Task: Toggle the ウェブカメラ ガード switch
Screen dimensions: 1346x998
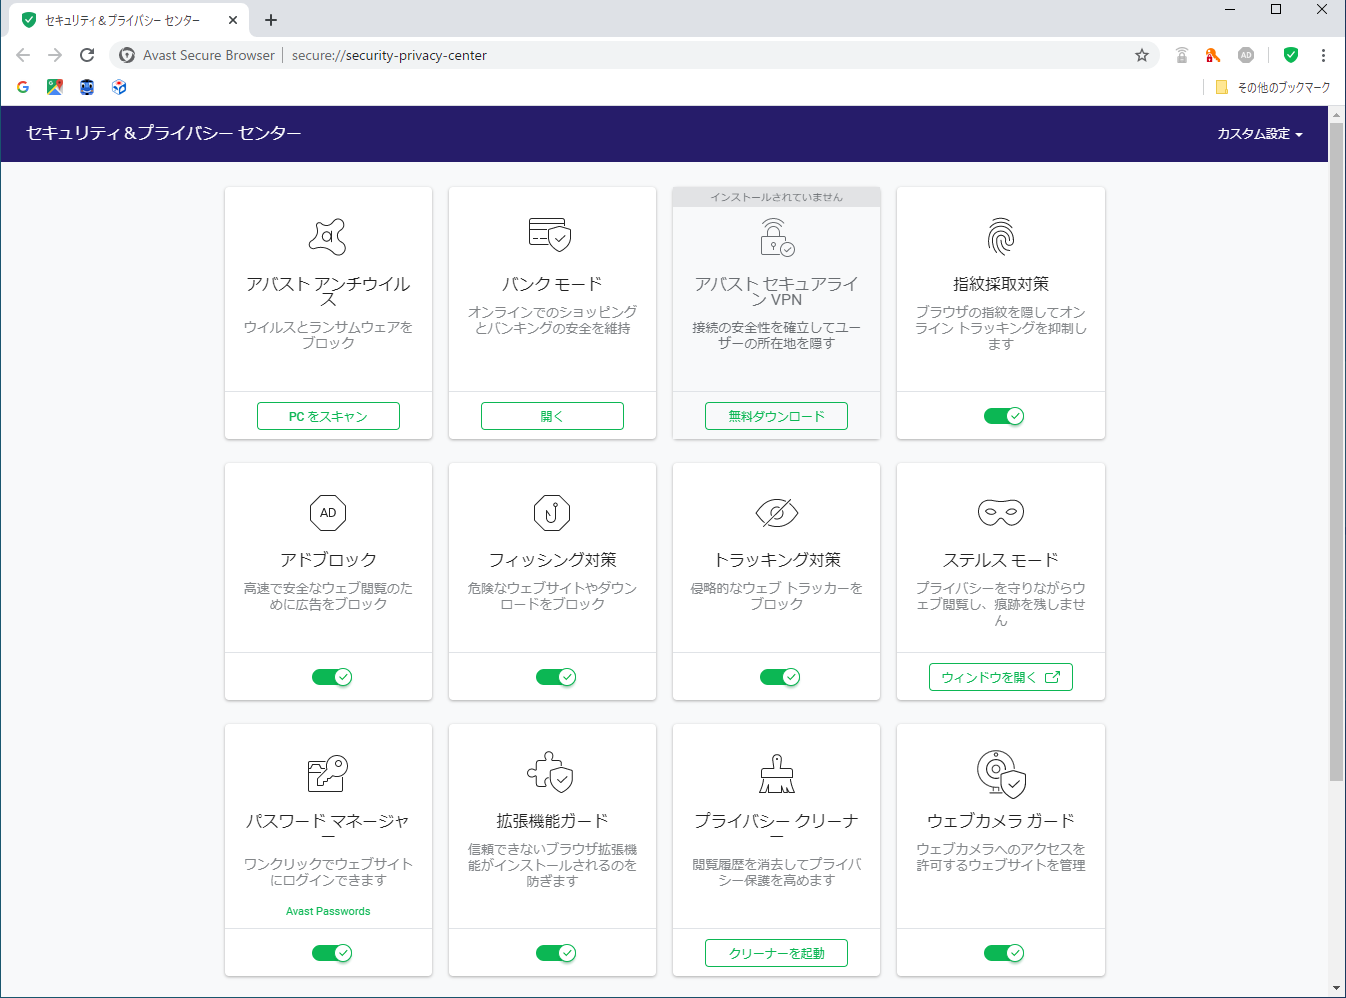Action: [x=1004, y=953]
